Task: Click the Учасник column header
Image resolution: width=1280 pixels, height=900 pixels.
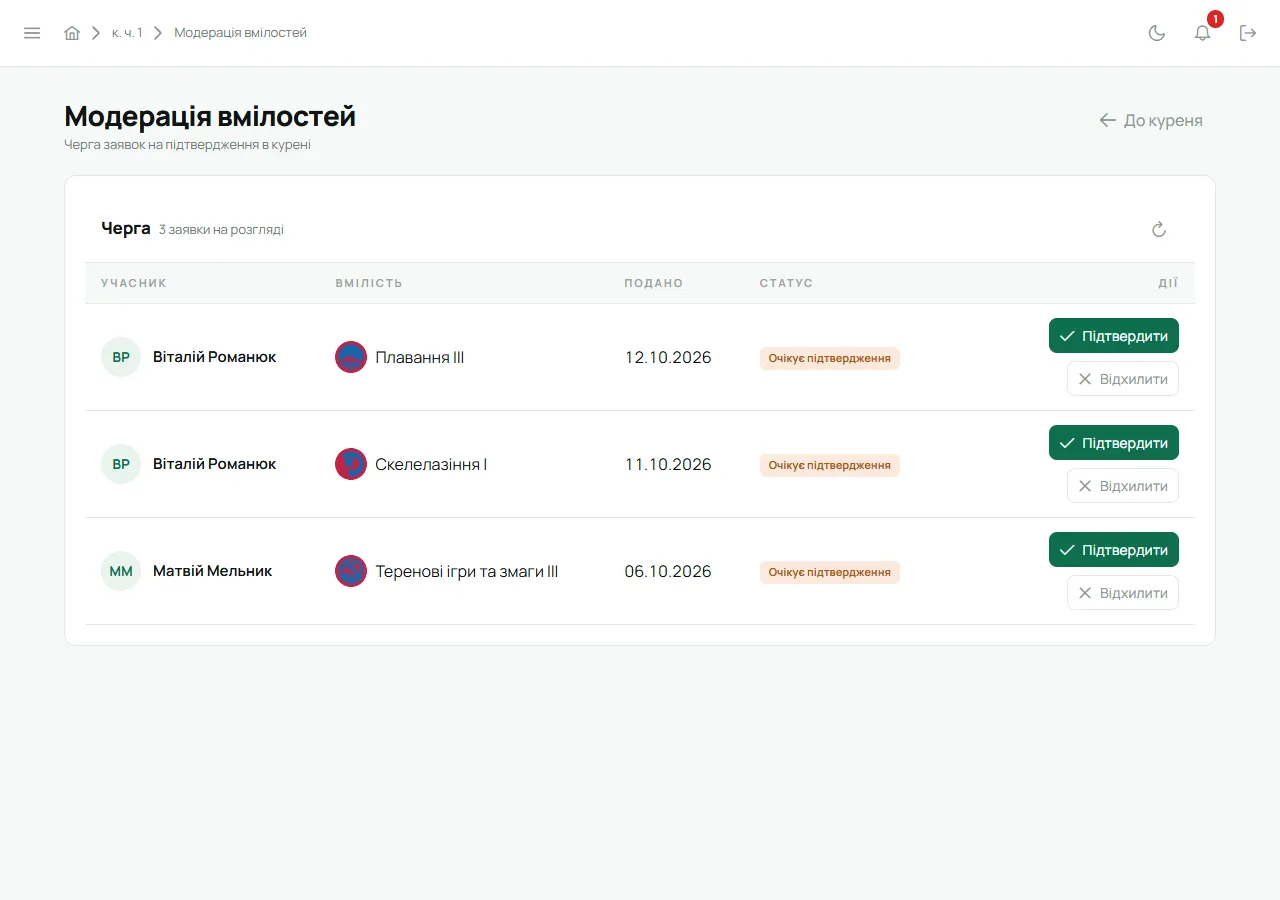Action: point(134,283)
